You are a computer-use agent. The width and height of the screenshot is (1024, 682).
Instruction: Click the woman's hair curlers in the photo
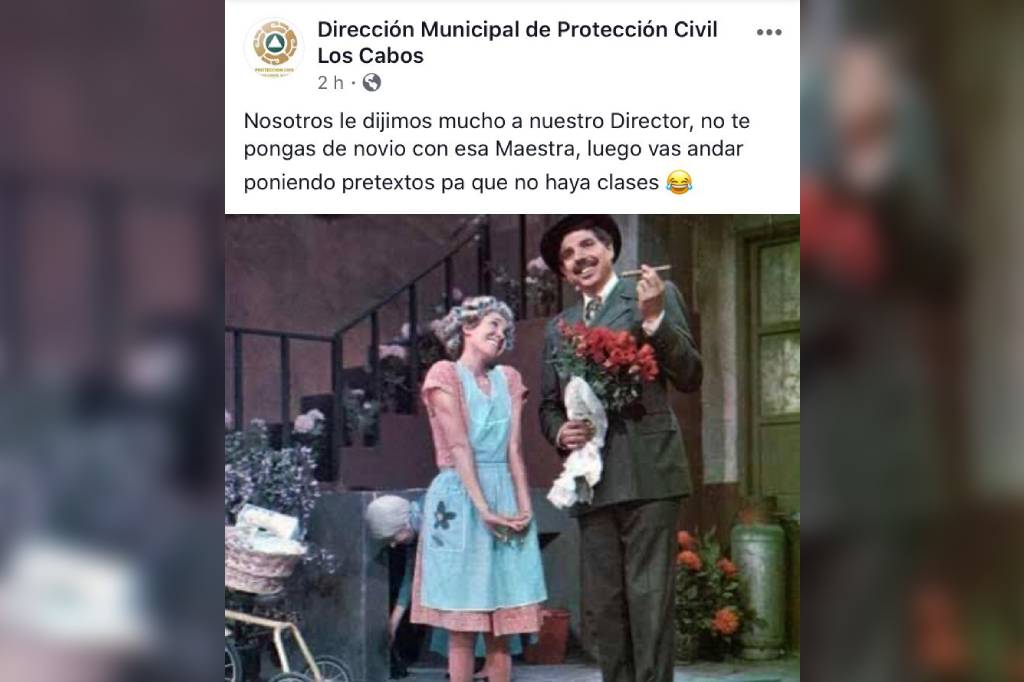tap(475, 320)
